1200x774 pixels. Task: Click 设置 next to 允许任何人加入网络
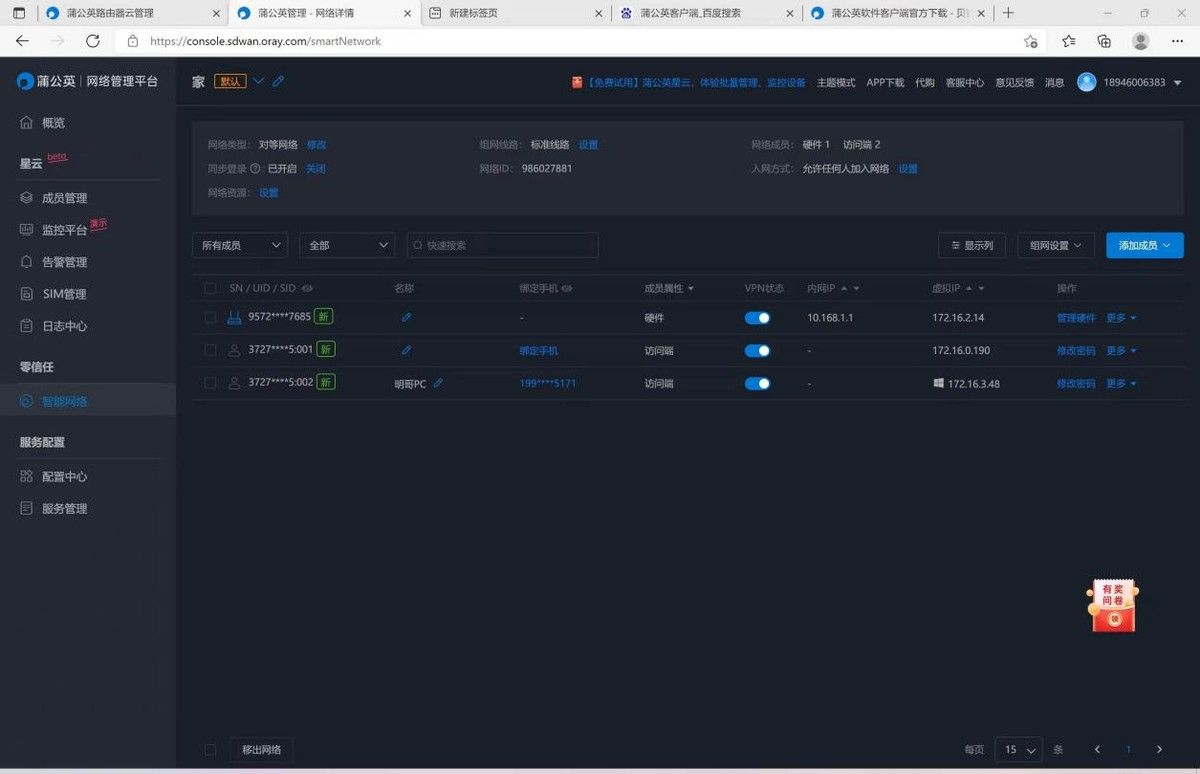(908, 169)
